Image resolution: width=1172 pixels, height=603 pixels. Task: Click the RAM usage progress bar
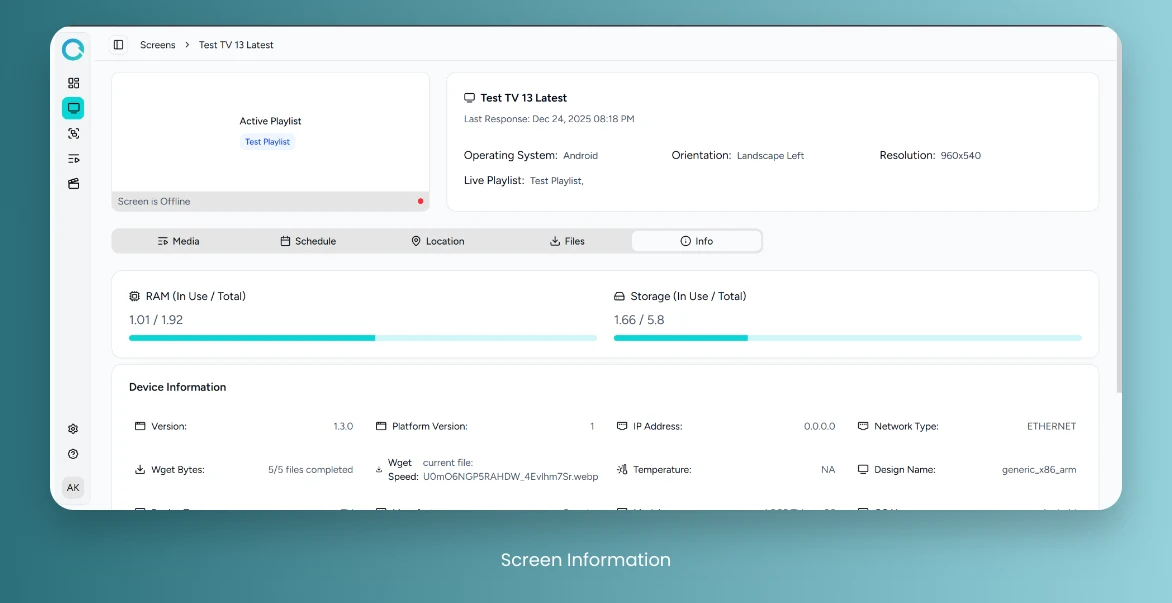[363, 338]
